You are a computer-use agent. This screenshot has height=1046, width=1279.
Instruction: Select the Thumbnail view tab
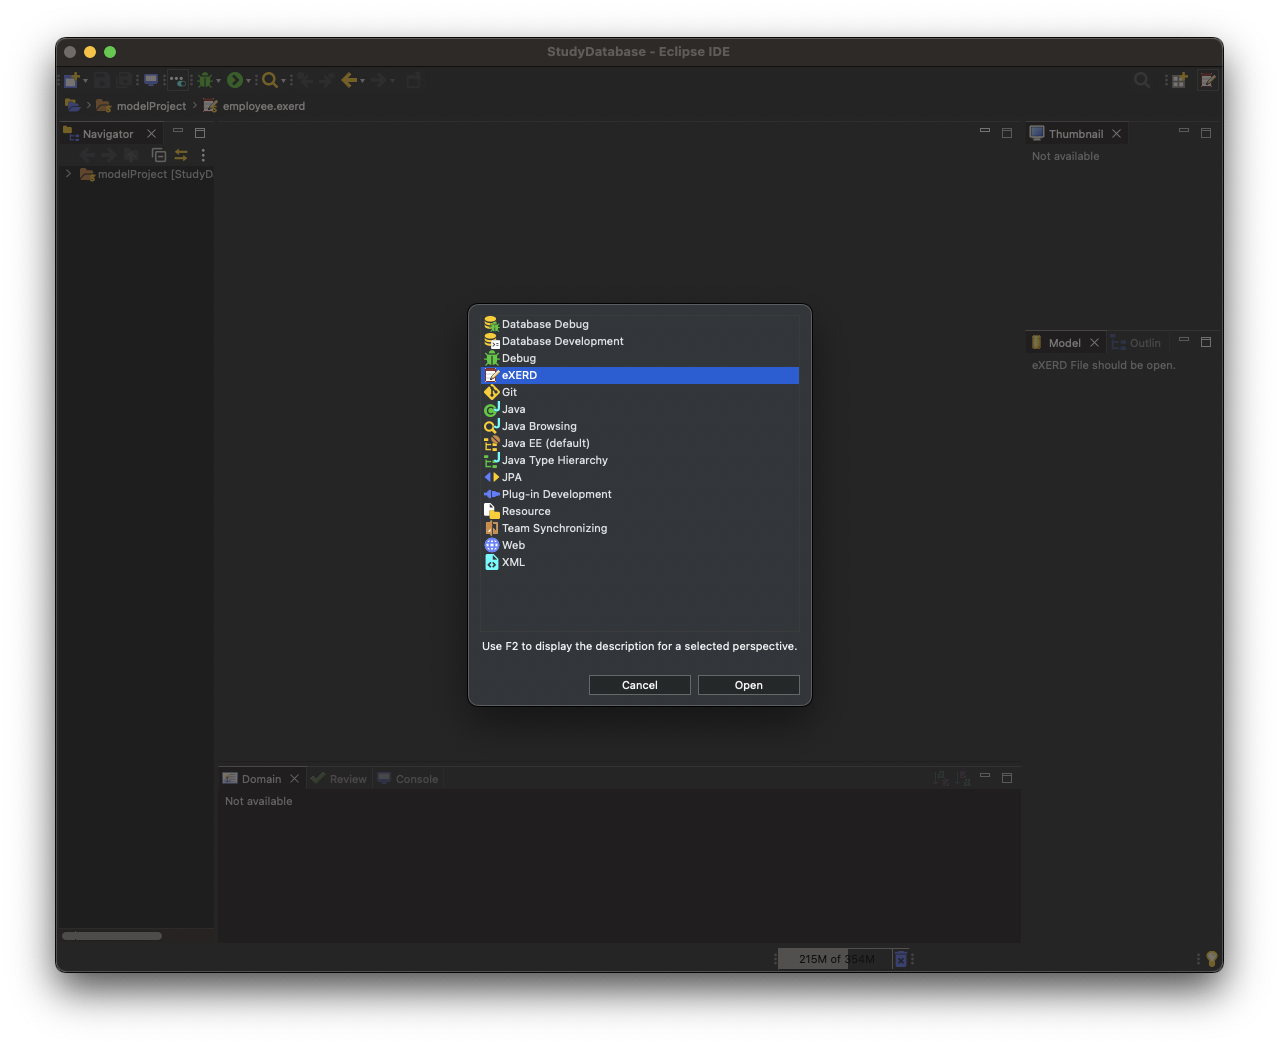click(x=1076, y=134)
